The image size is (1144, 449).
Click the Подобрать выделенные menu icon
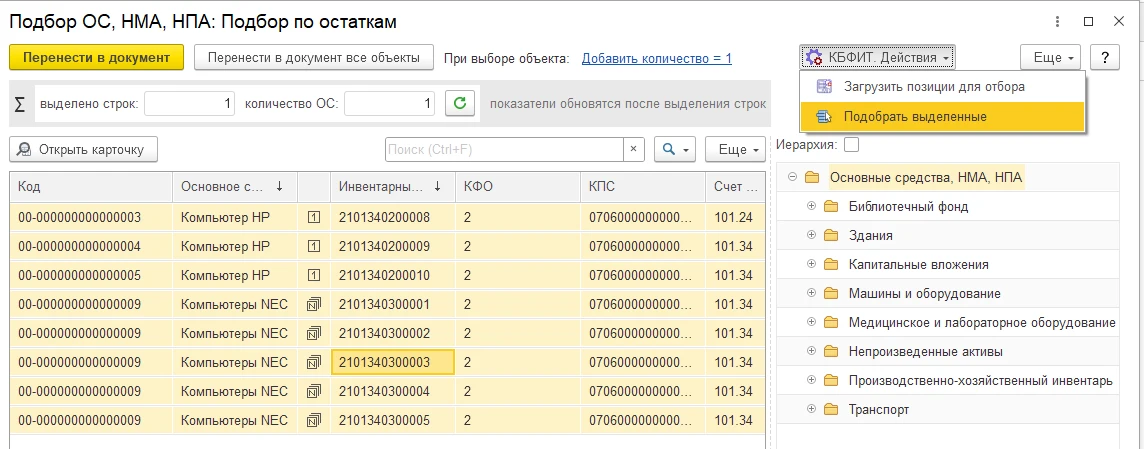[x=824, y=117]
